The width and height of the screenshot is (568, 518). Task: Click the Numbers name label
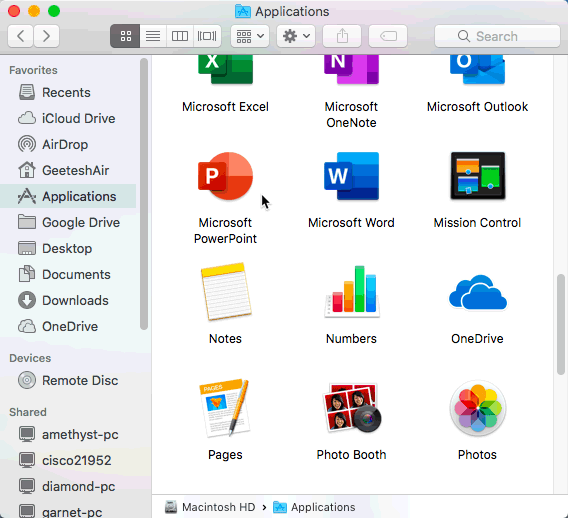pos(351,339)
